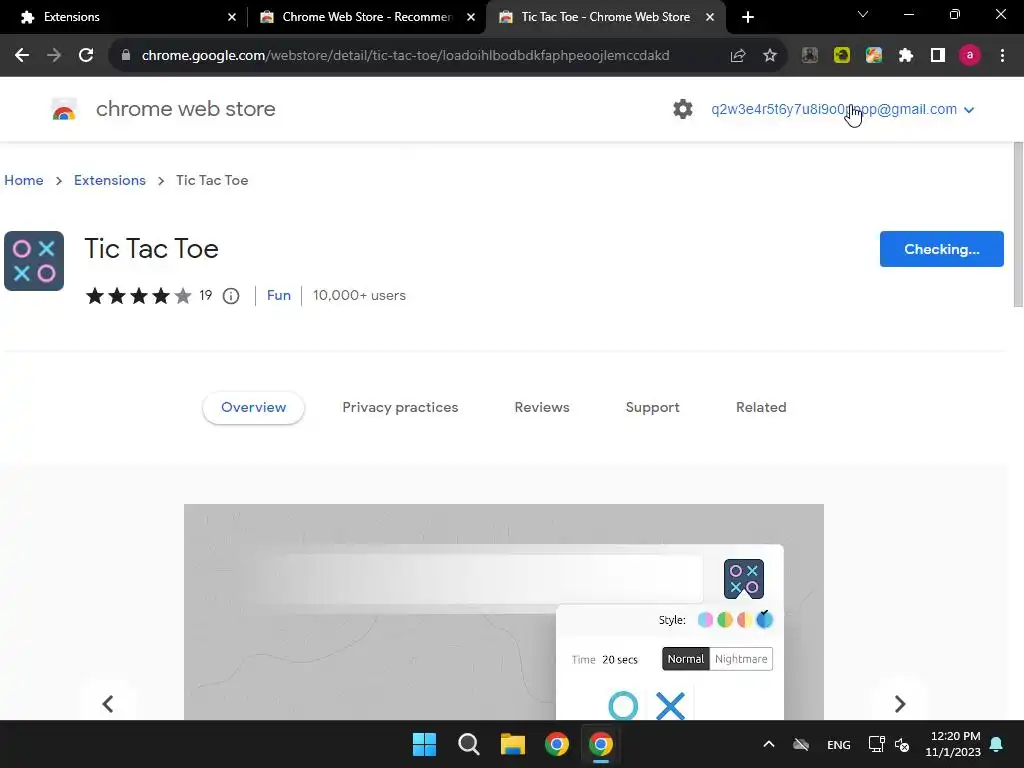Close the Extensions tab
Image resolution: width=1024 pixels, height=768 pixels.
point(232,17)
